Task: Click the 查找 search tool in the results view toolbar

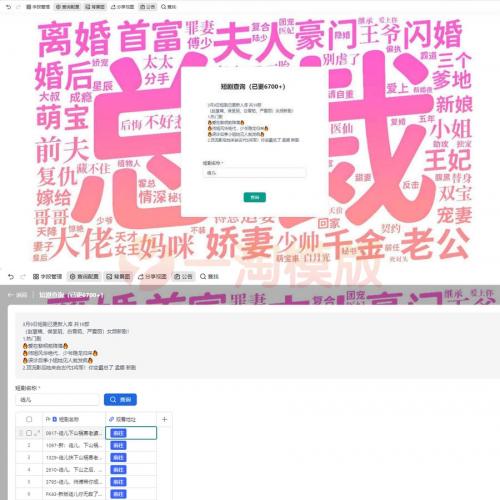Action: pyautogui.click(x=209, y=277)
